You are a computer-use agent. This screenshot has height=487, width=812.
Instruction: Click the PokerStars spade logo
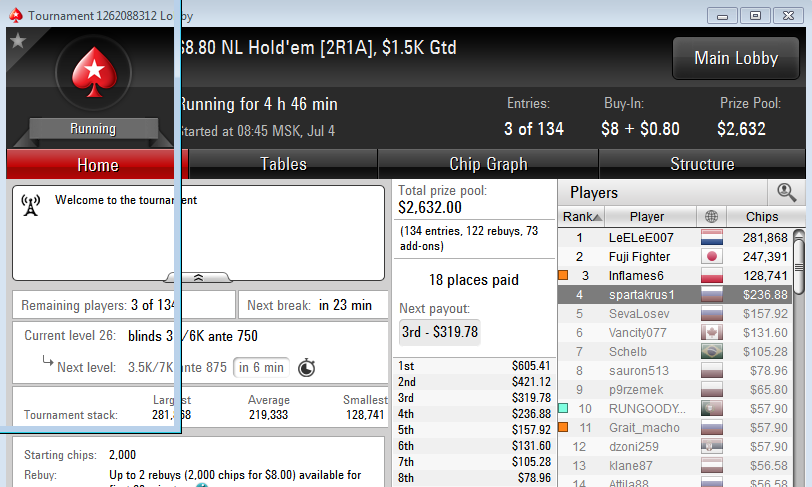94,72
